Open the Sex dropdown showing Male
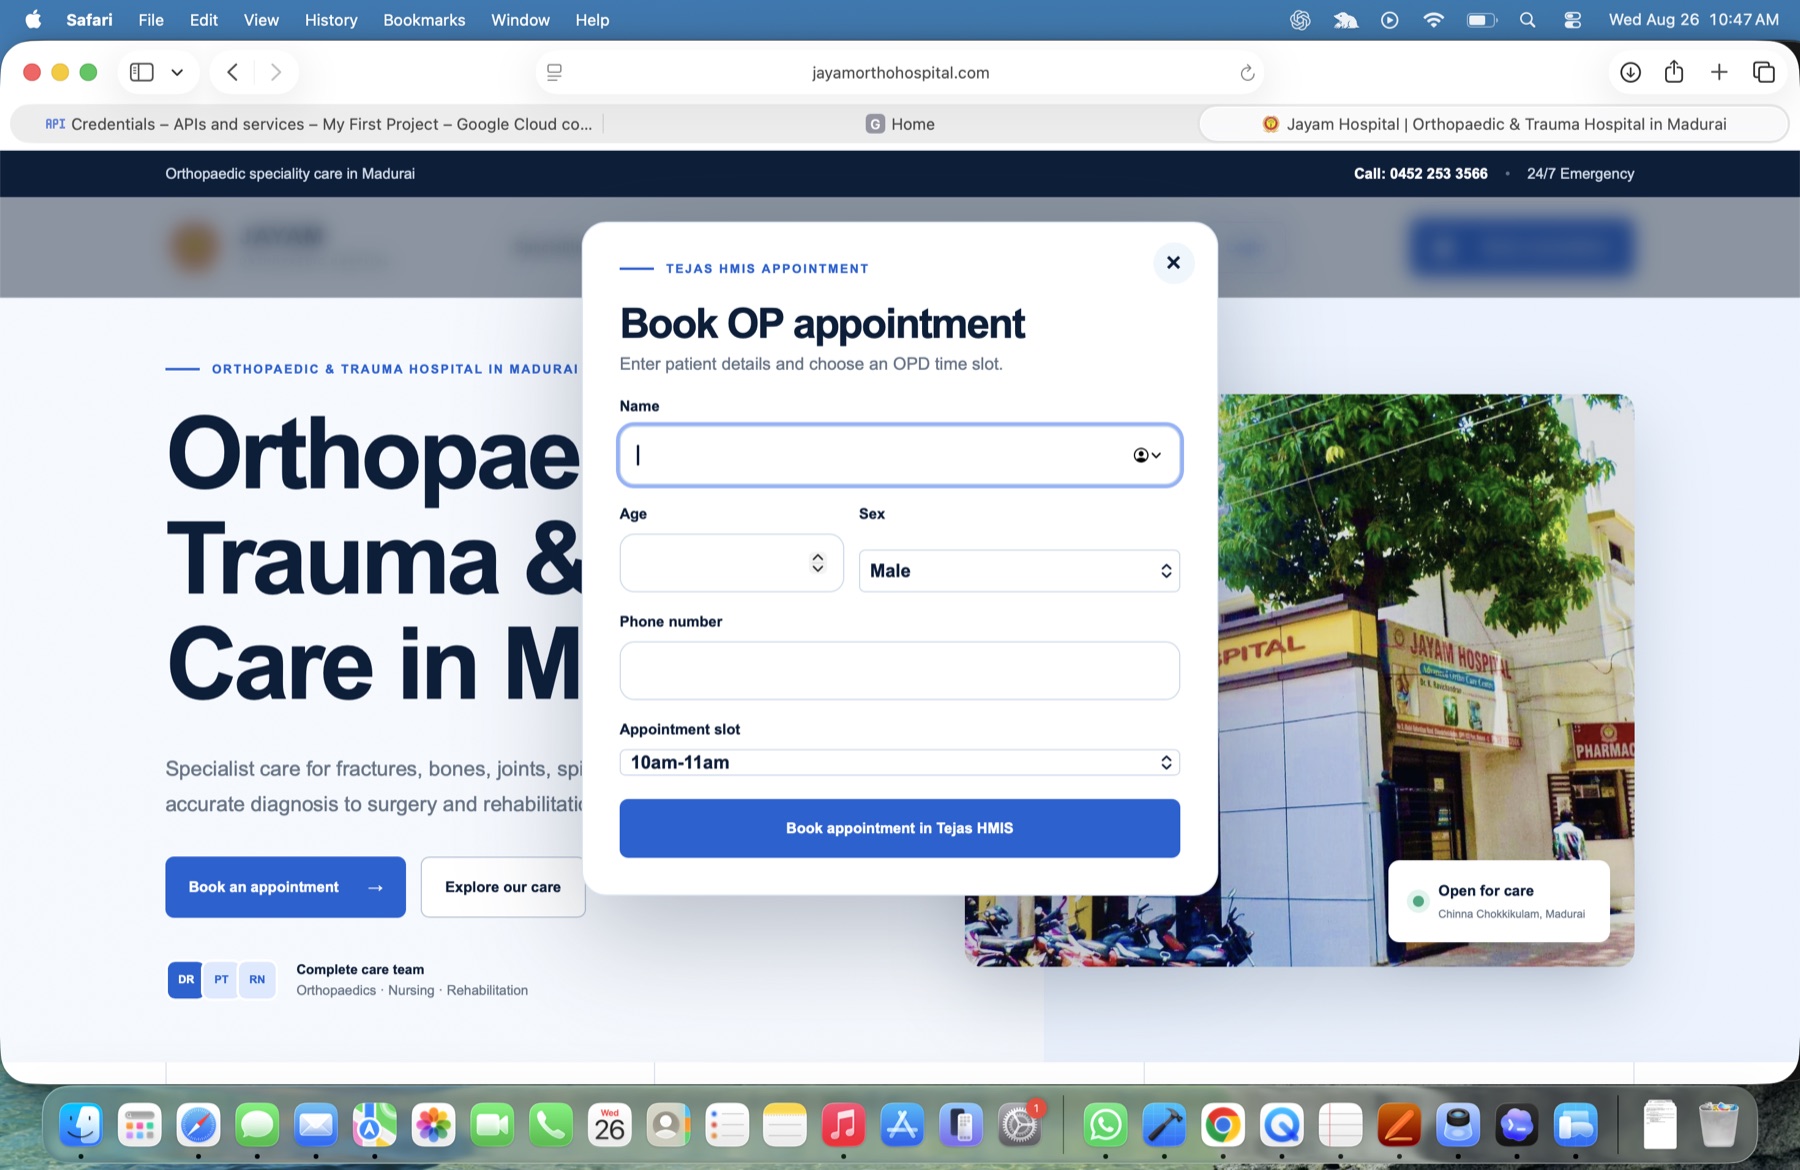The width and height of the screenshot is (1800, 1170). (1019, 571)
